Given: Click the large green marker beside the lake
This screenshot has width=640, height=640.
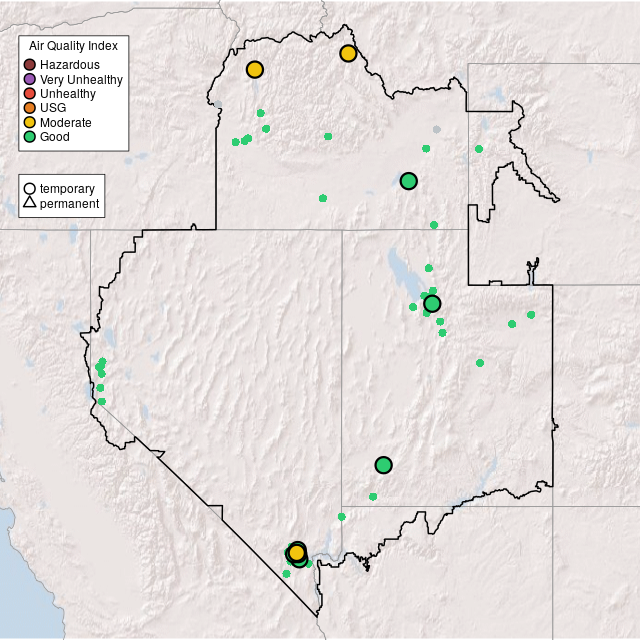Looking at the screenshot, I should (432, 304).
